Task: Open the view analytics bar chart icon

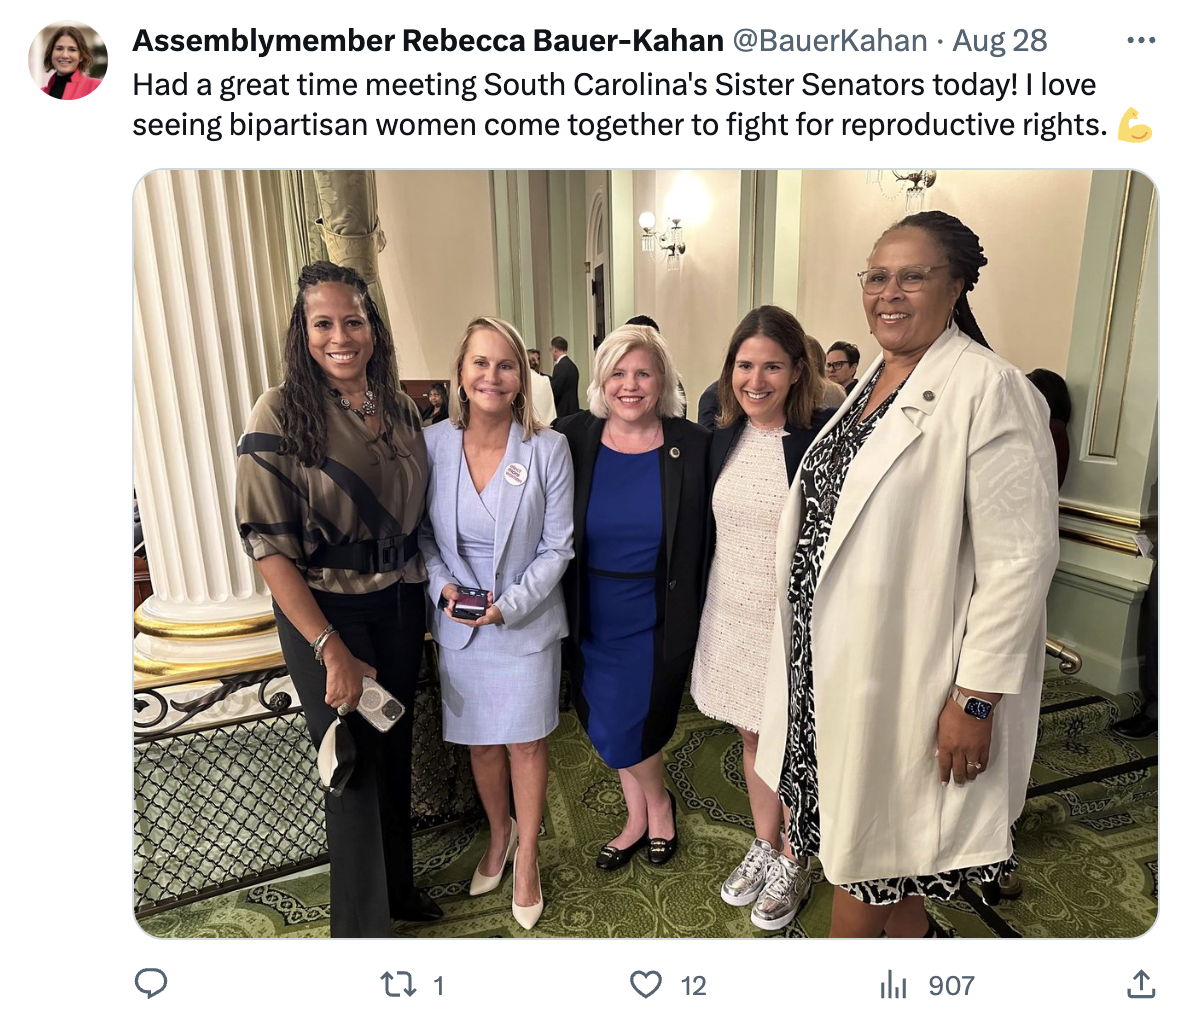Action: click(x=893, y=985)
